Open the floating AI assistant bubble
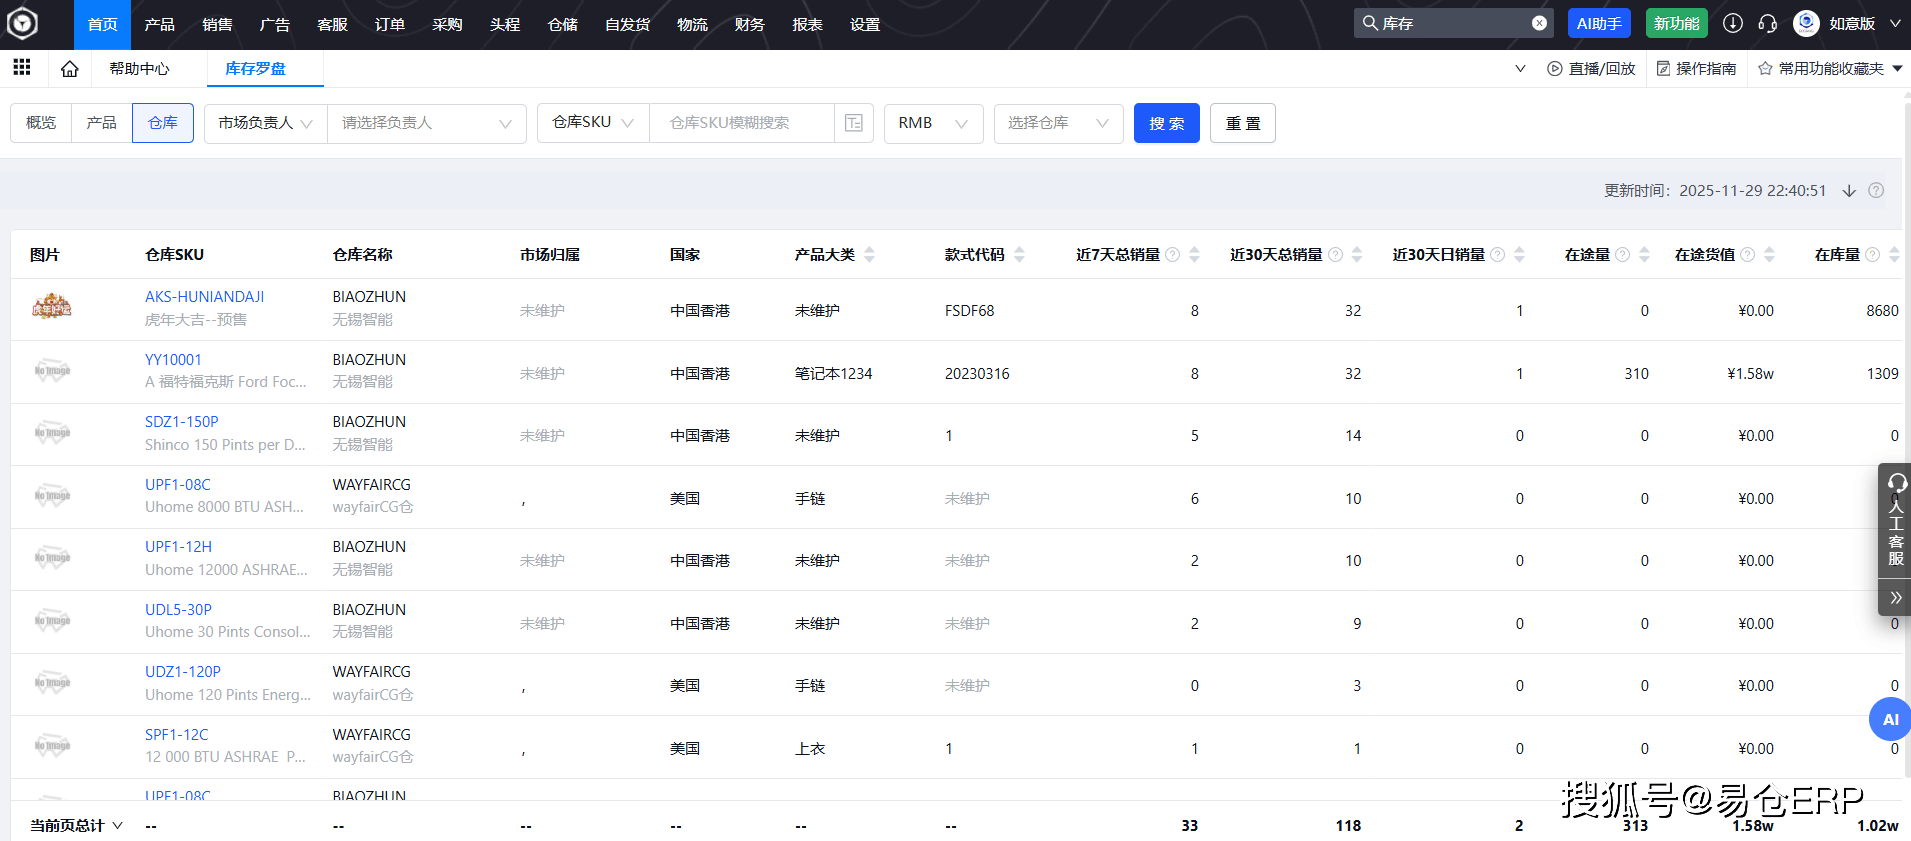1911x841 pixels. point(1889,719)
